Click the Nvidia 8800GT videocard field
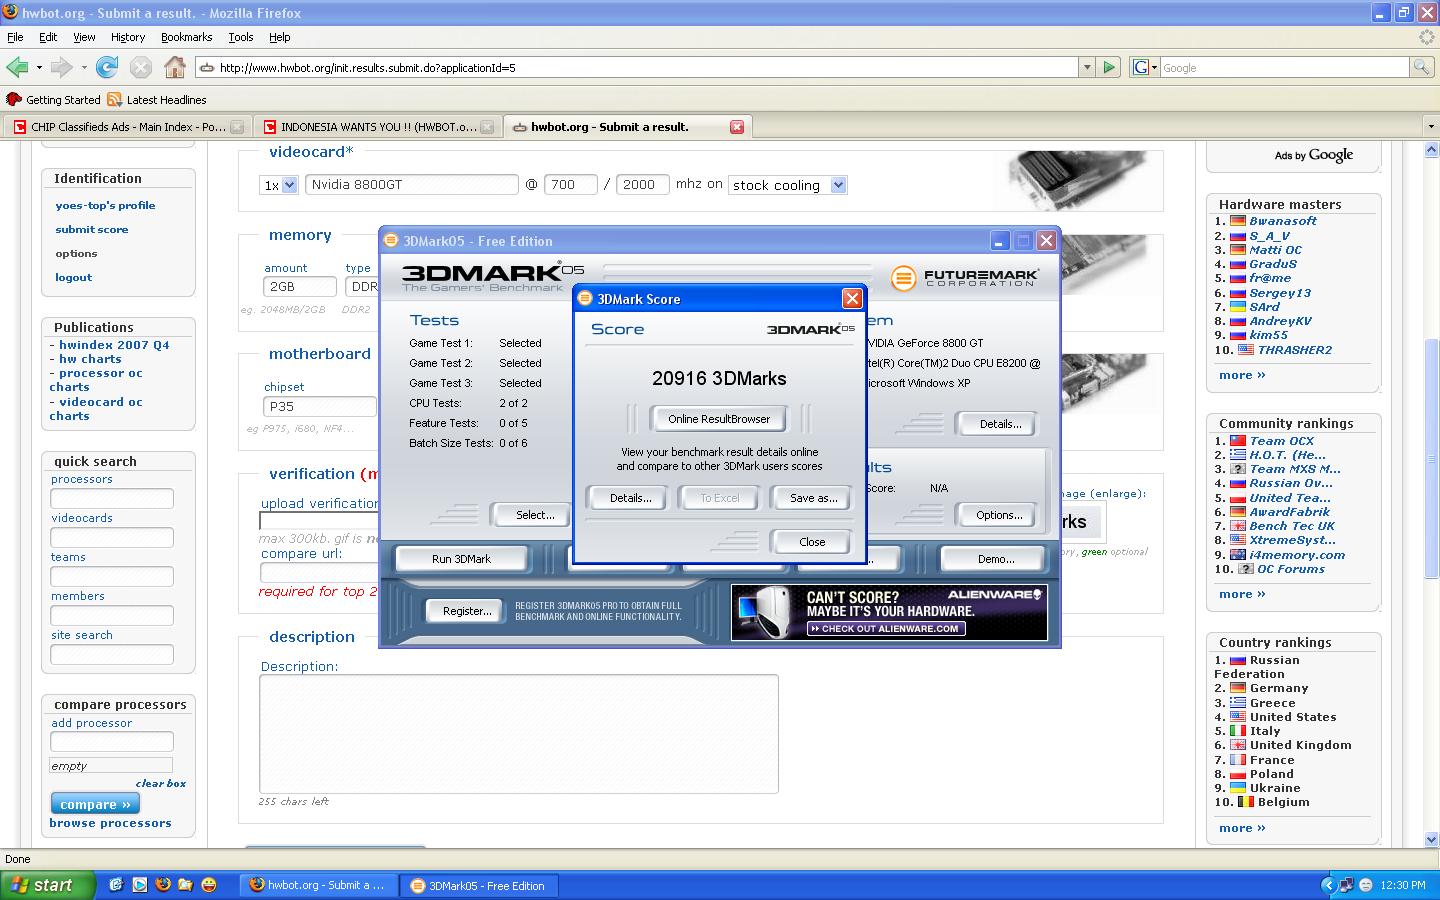Viewport: 1440px width, 900px height. [412, 184]
